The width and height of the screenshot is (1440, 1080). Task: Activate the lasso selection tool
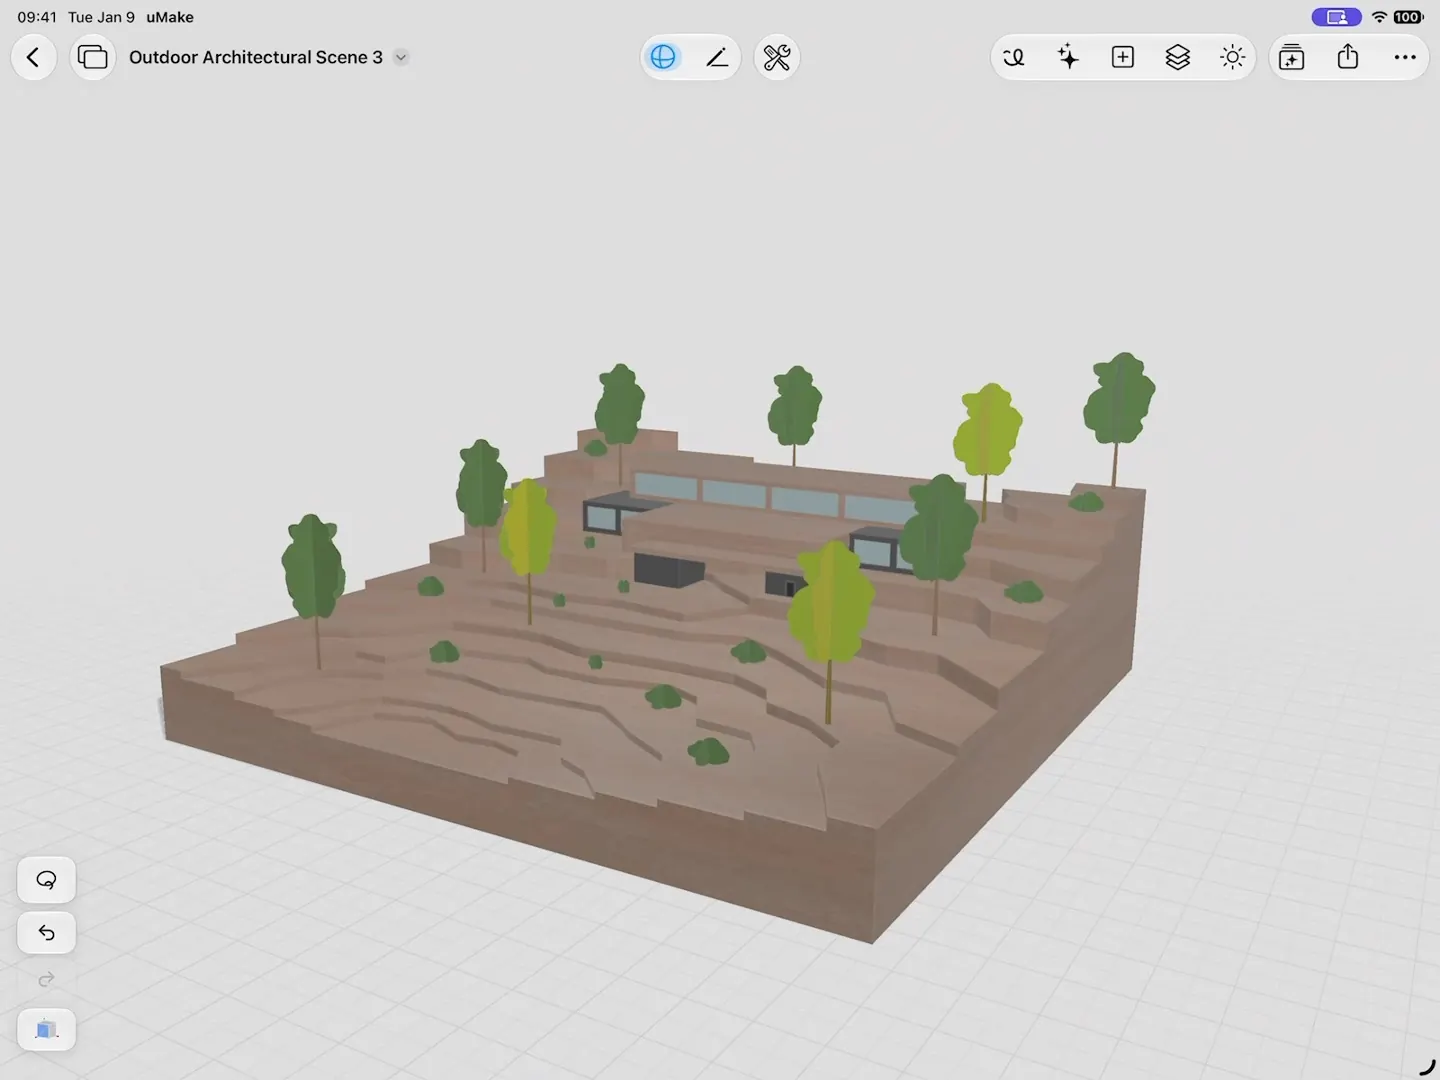[x=47, y=880]
